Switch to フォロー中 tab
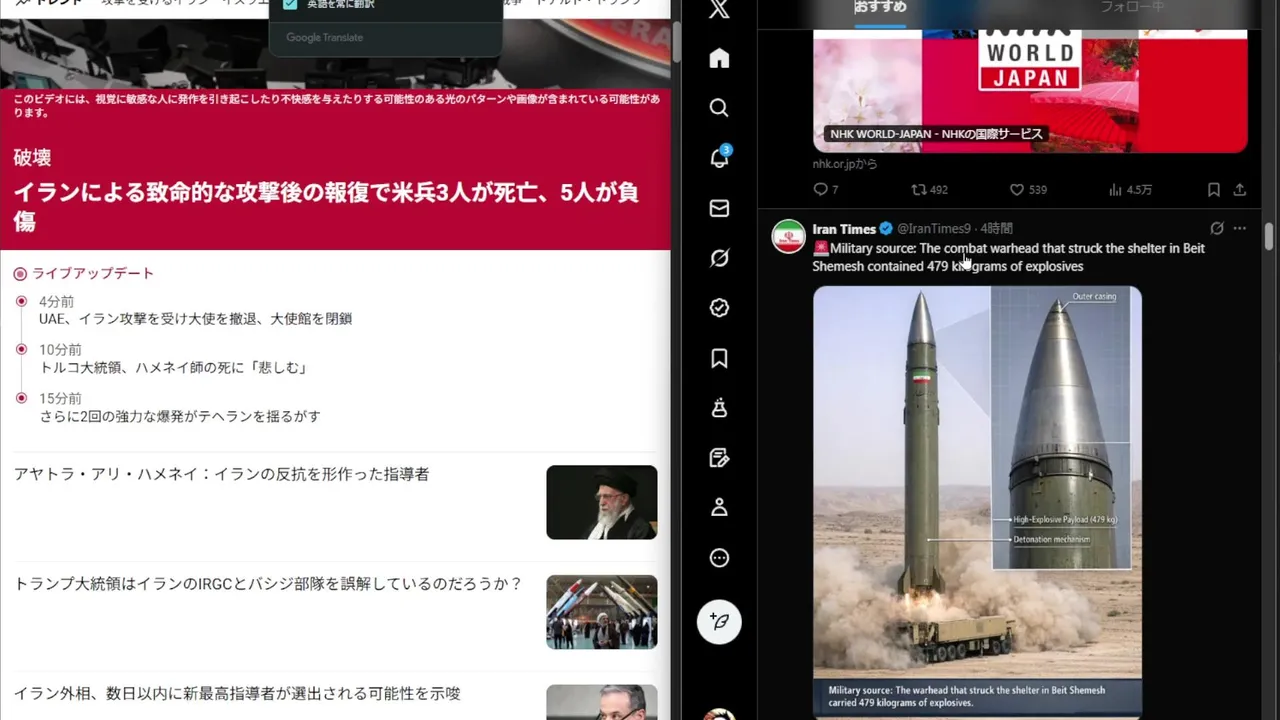This screenshot has width=1280, height=720. (1133, 7)
